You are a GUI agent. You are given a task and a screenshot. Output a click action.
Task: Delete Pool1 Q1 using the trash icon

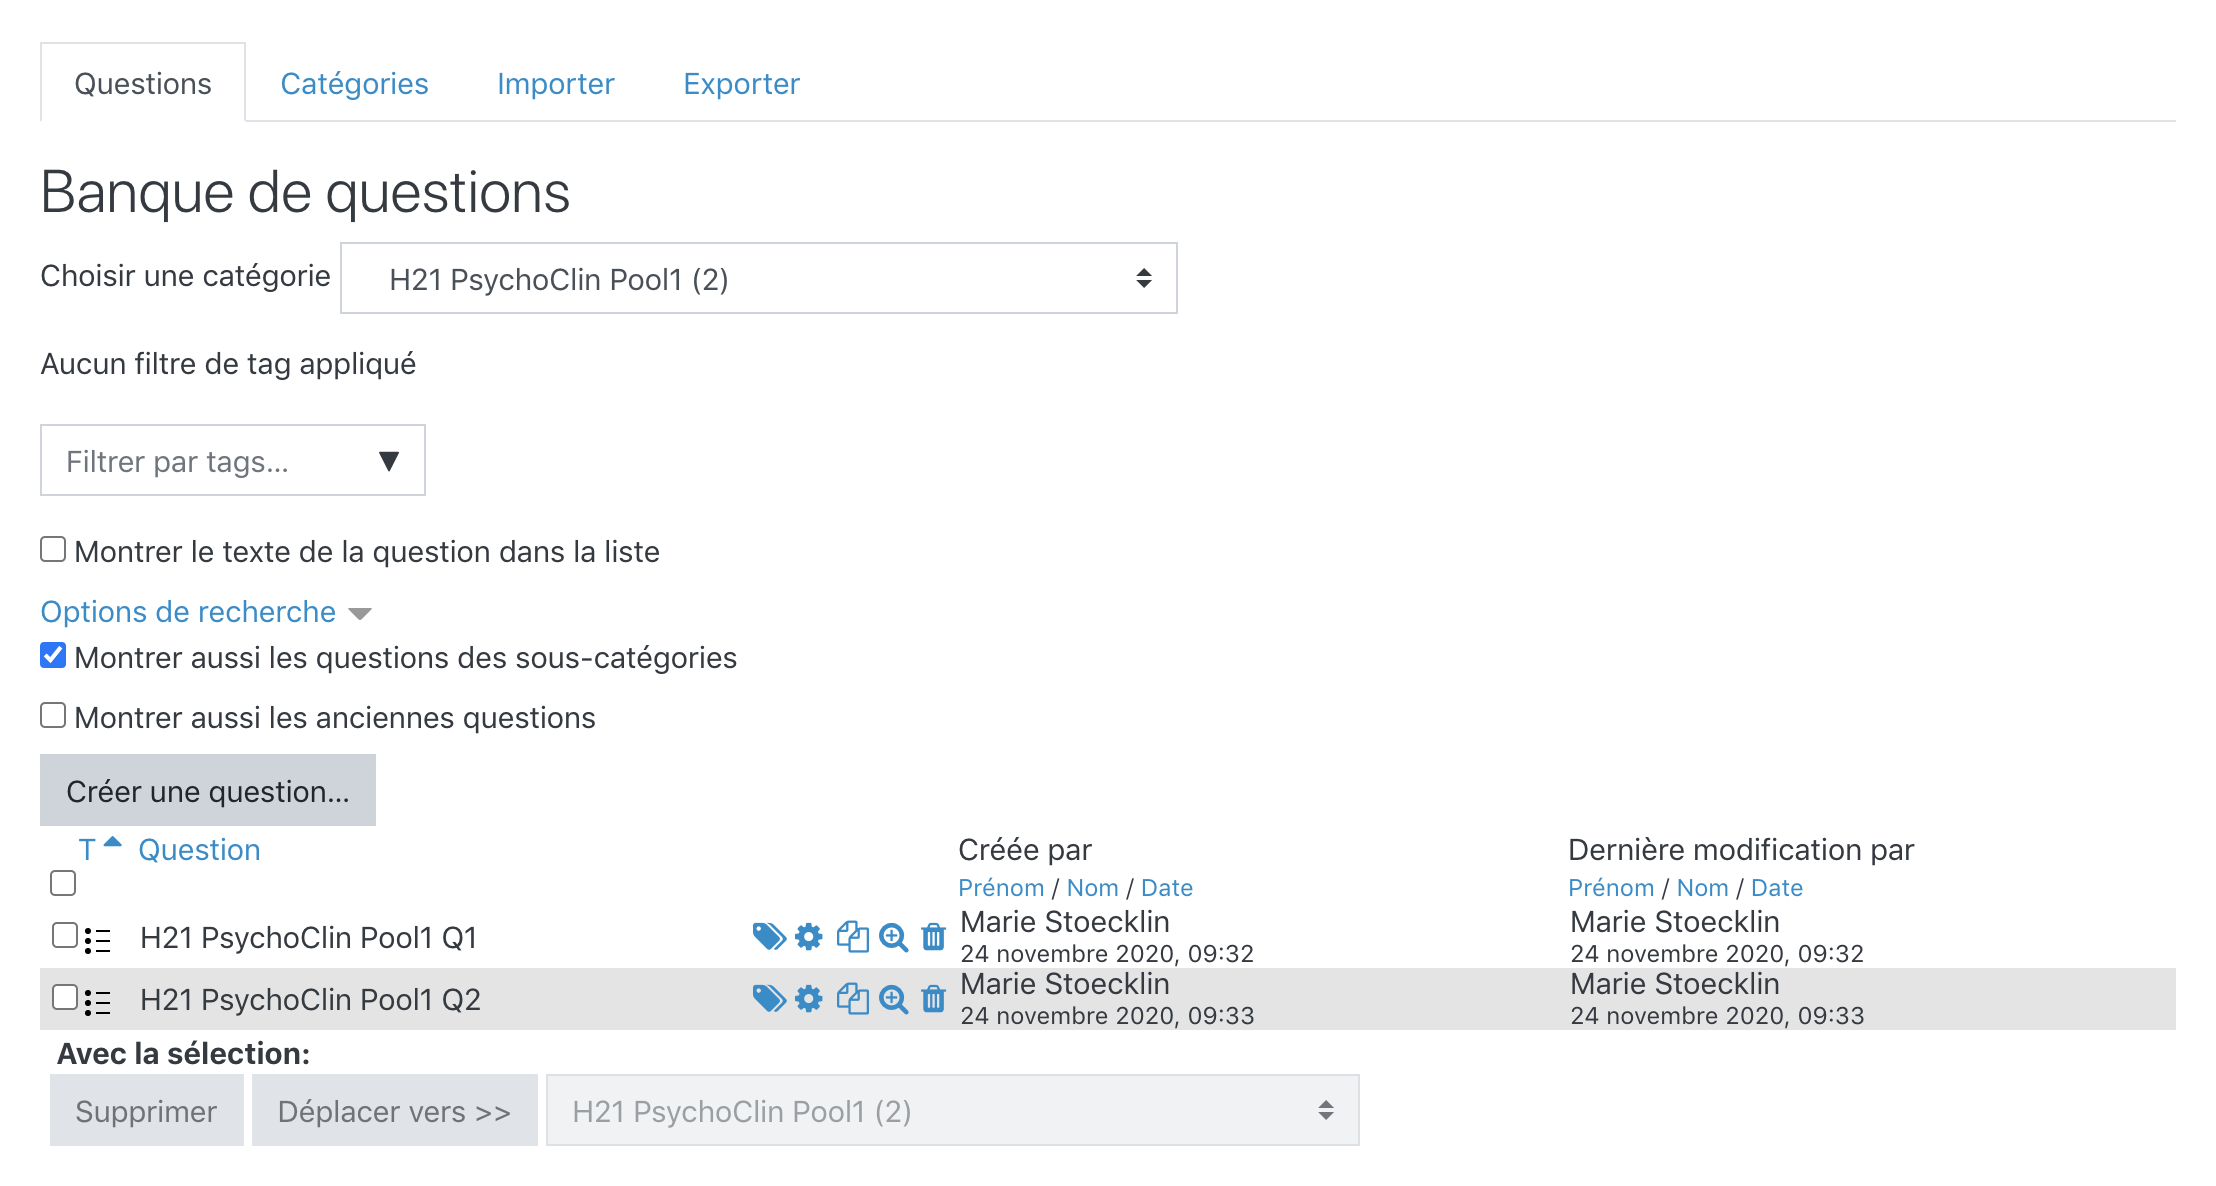tap(933, 937)
